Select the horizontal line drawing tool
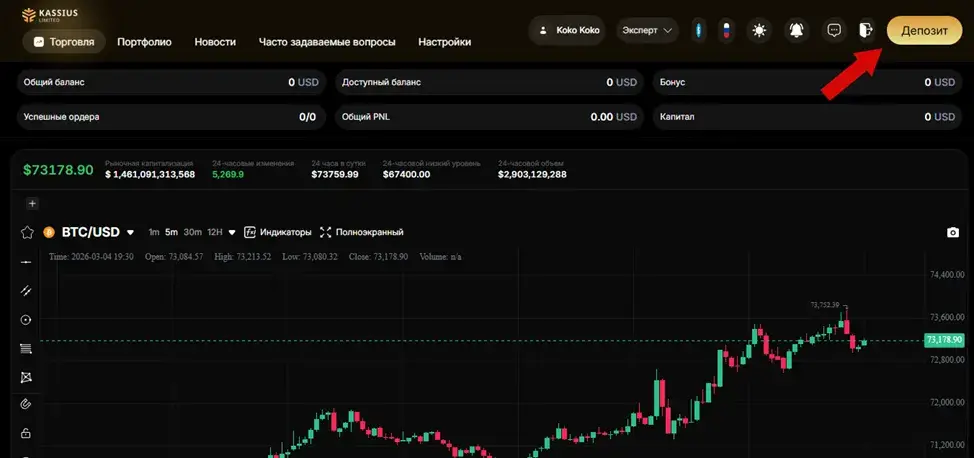Screen dimensions: 974x458 click(x=26, y=262)
